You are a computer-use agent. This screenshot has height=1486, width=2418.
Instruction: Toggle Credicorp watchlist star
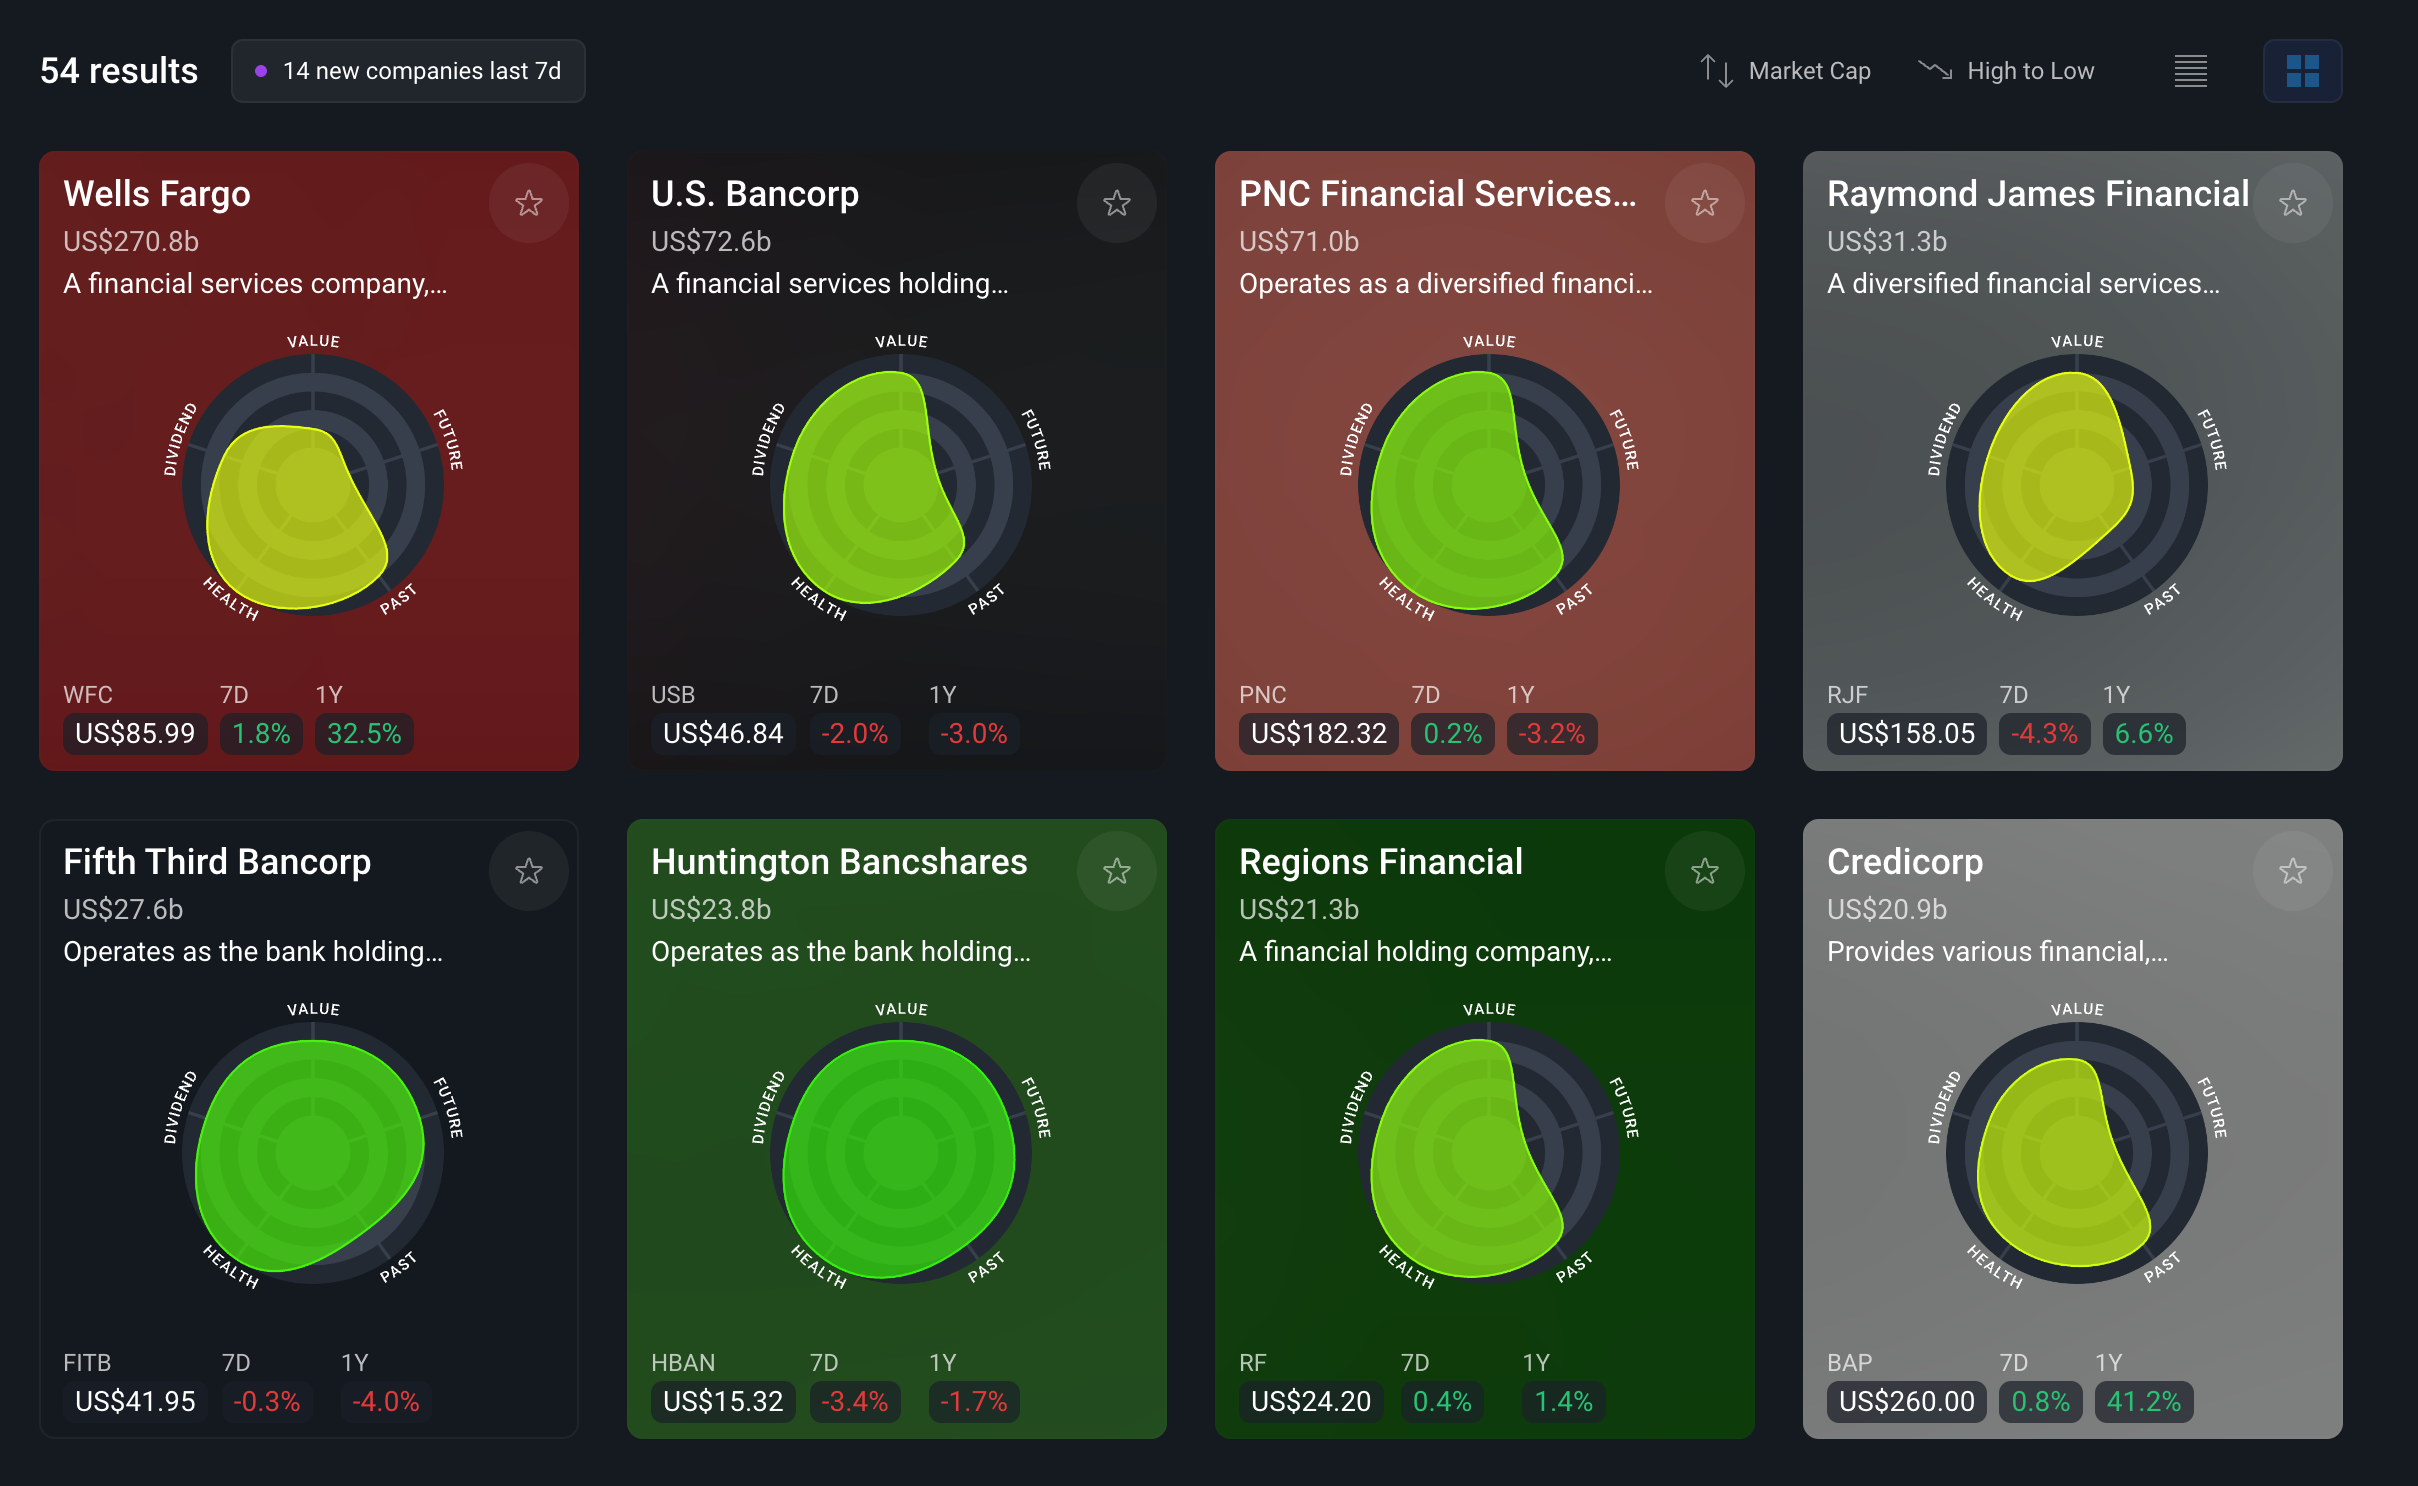(2292, 871)
